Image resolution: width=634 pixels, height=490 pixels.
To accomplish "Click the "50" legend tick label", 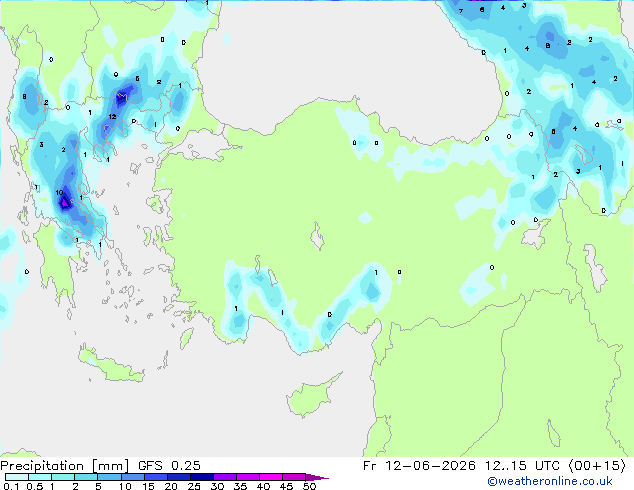I will click(310, 486).
